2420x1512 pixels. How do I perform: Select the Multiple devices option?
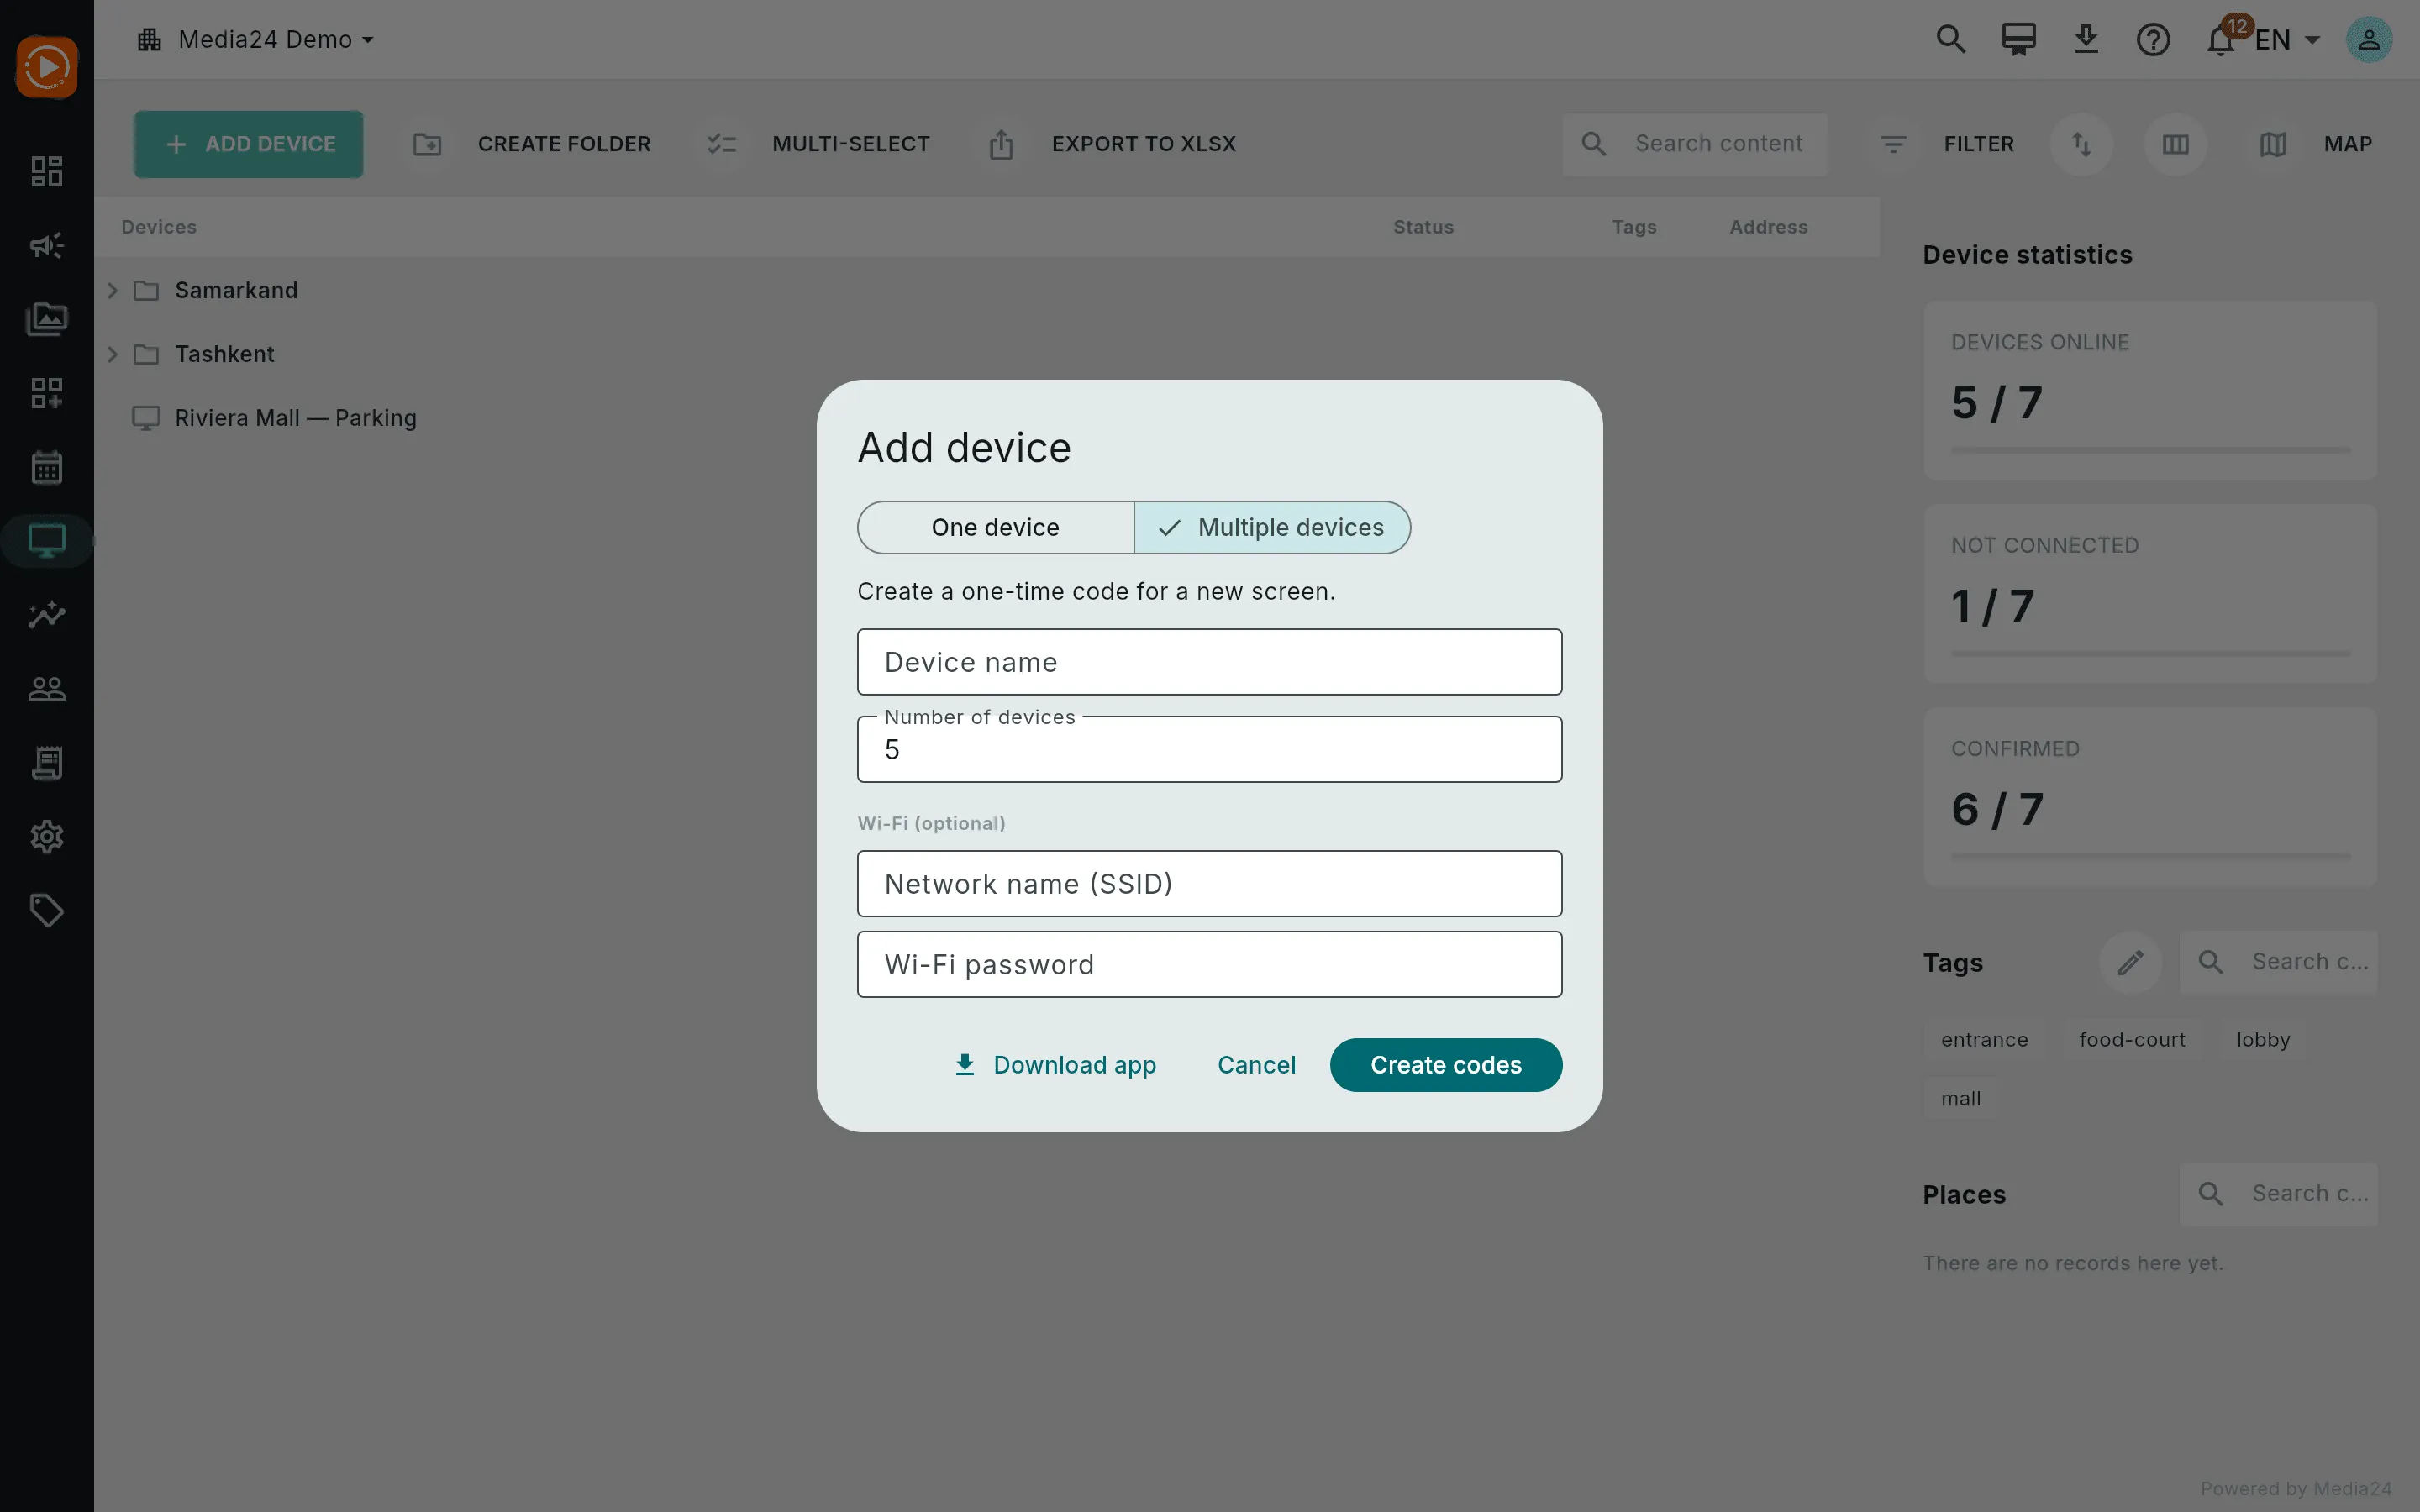[1272, 527]
